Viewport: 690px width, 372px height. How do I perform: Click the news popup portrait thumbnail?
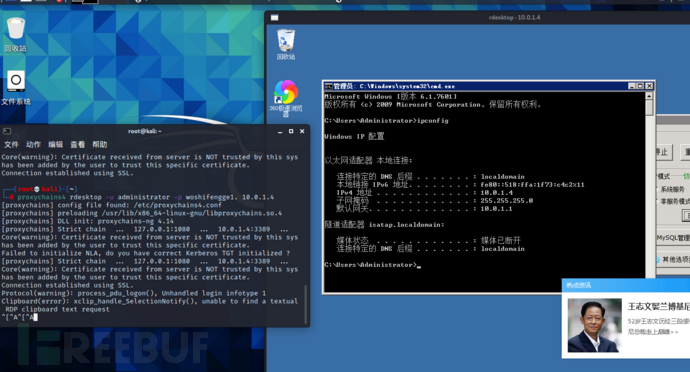595,325
